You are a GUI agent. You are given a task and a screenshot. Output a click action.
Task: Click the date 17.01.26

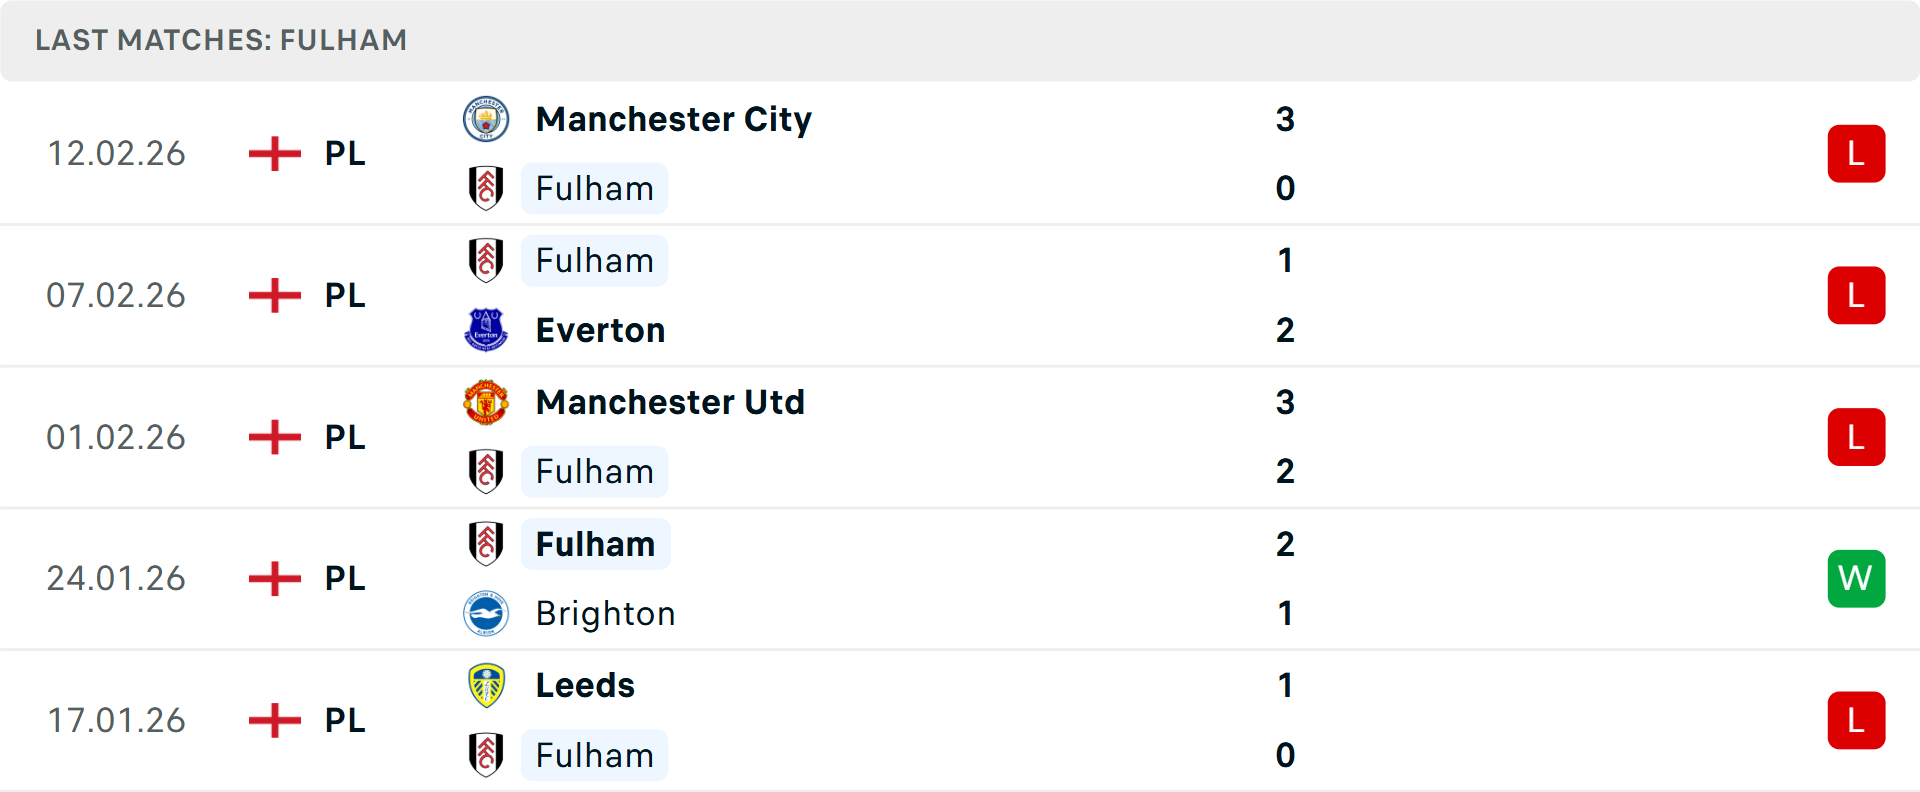(116, 720)
